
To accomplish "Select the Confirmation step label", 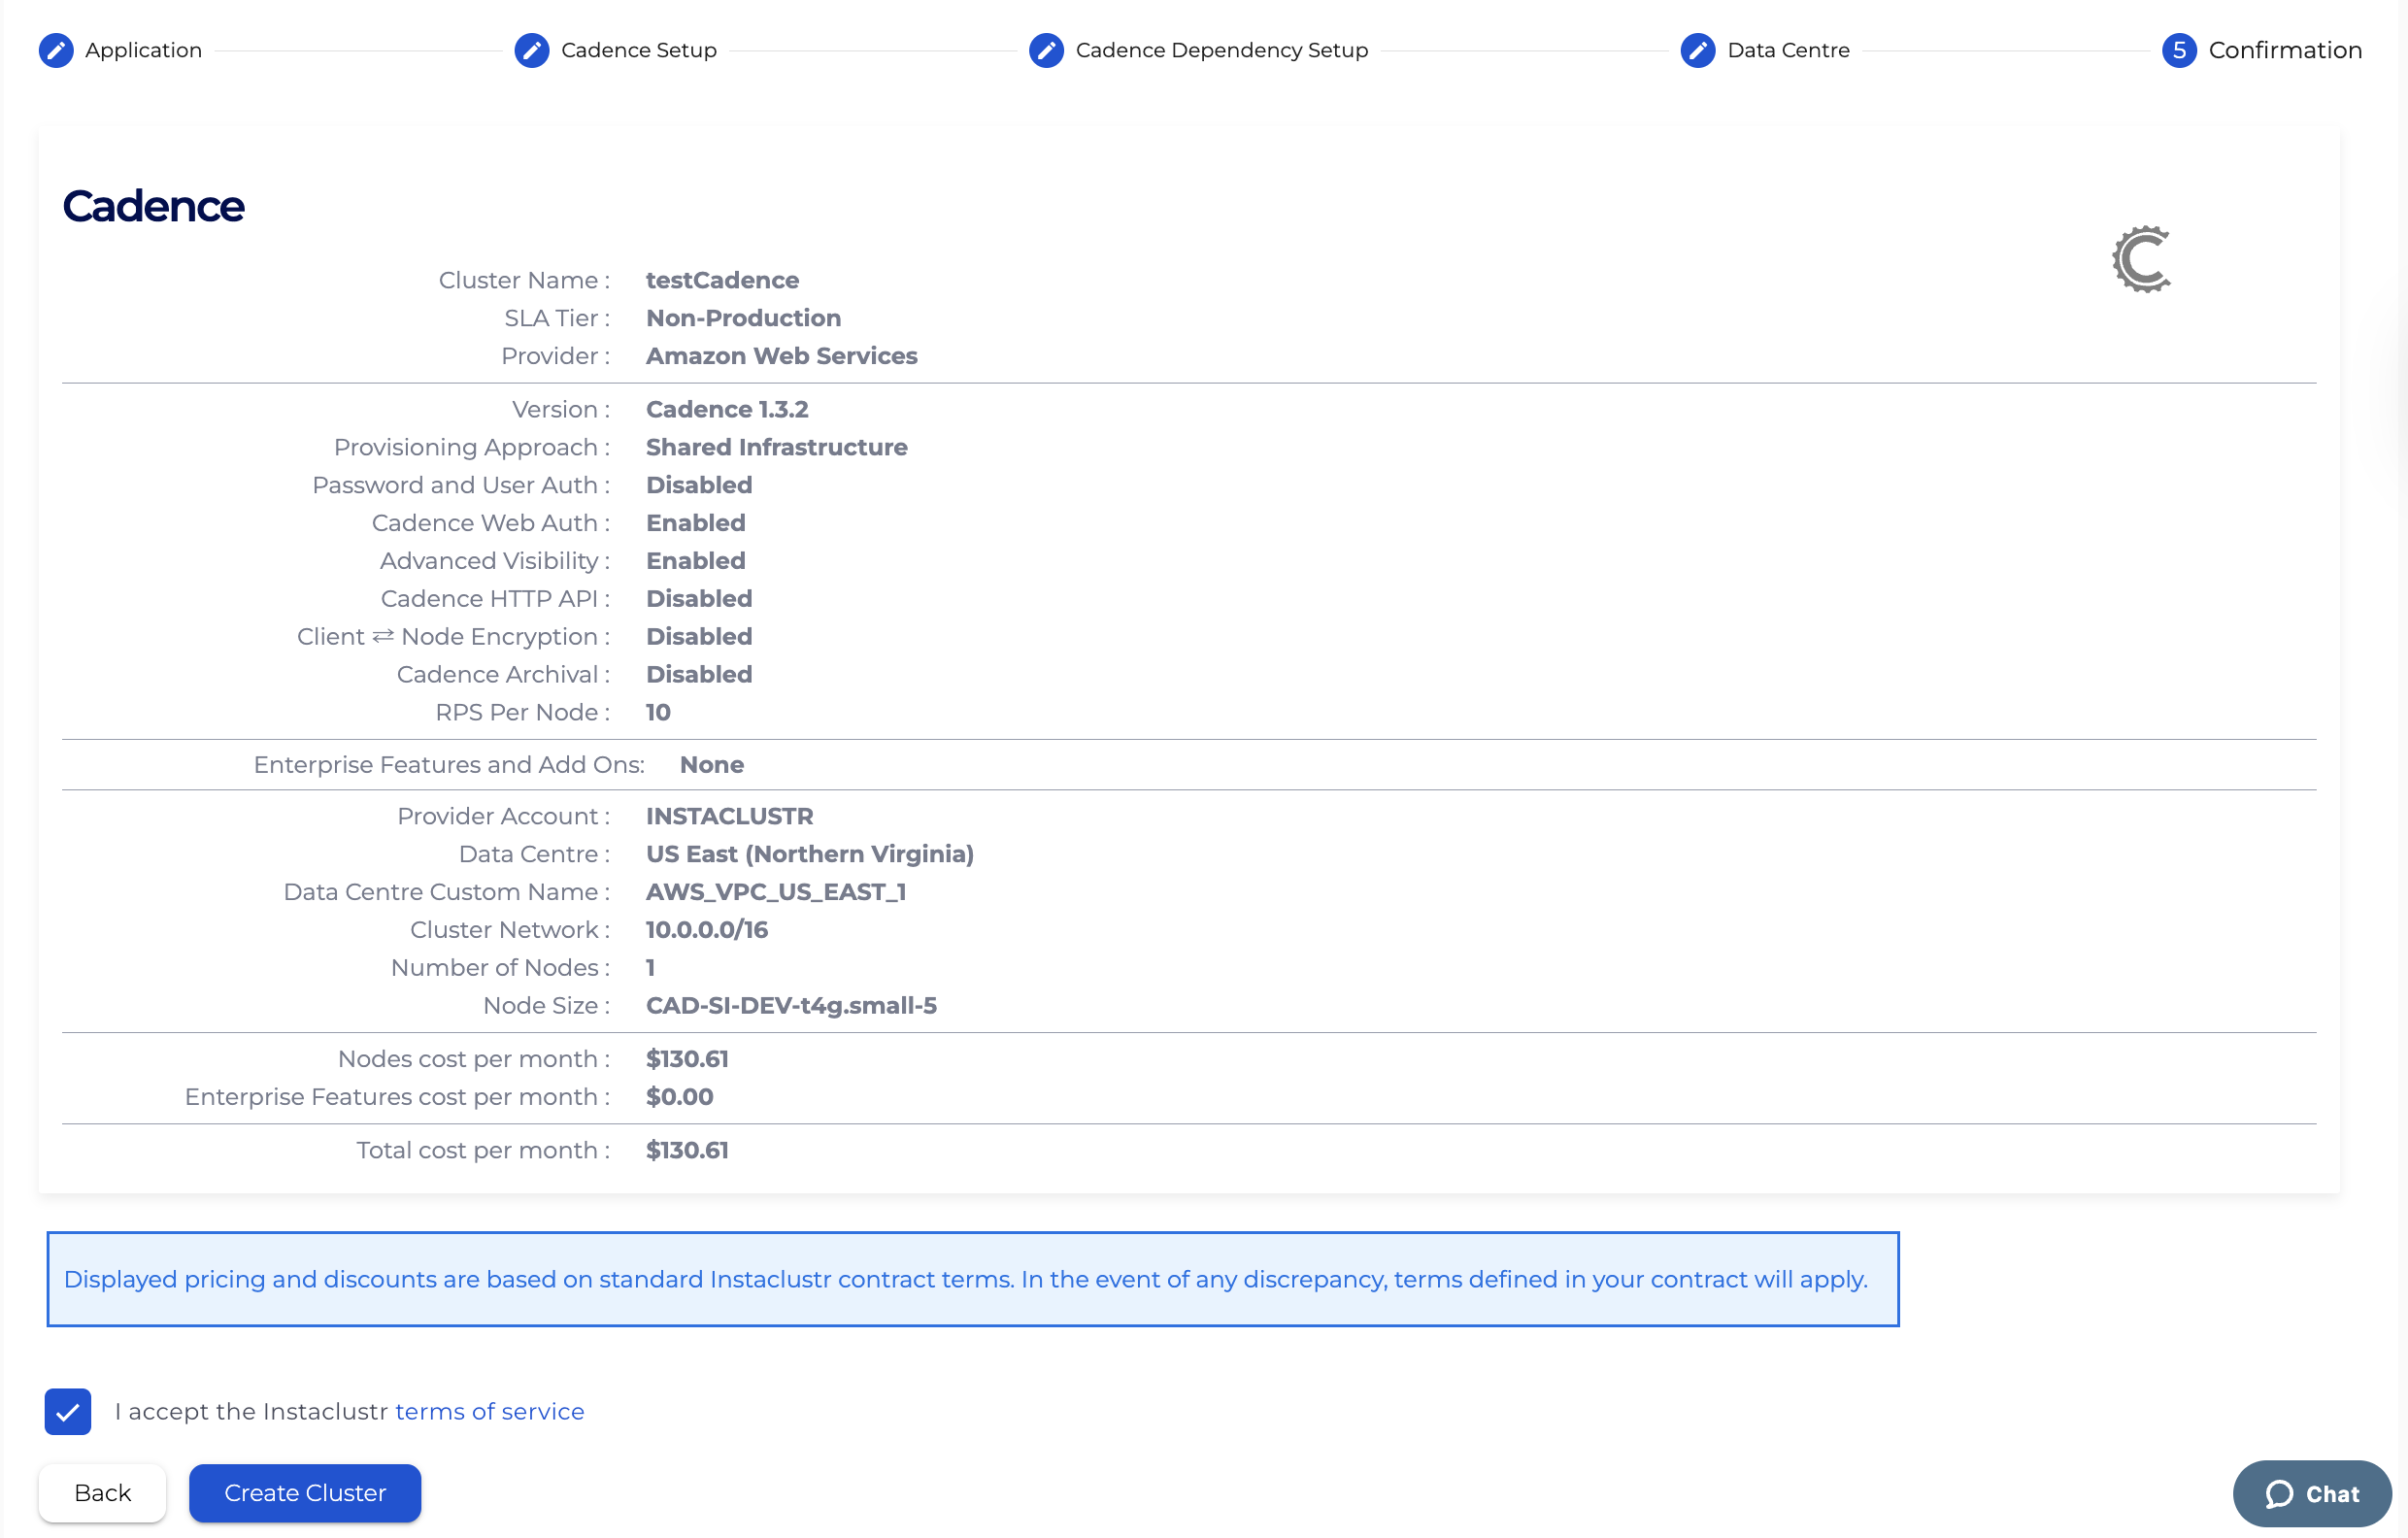I will click(2284, 50).
